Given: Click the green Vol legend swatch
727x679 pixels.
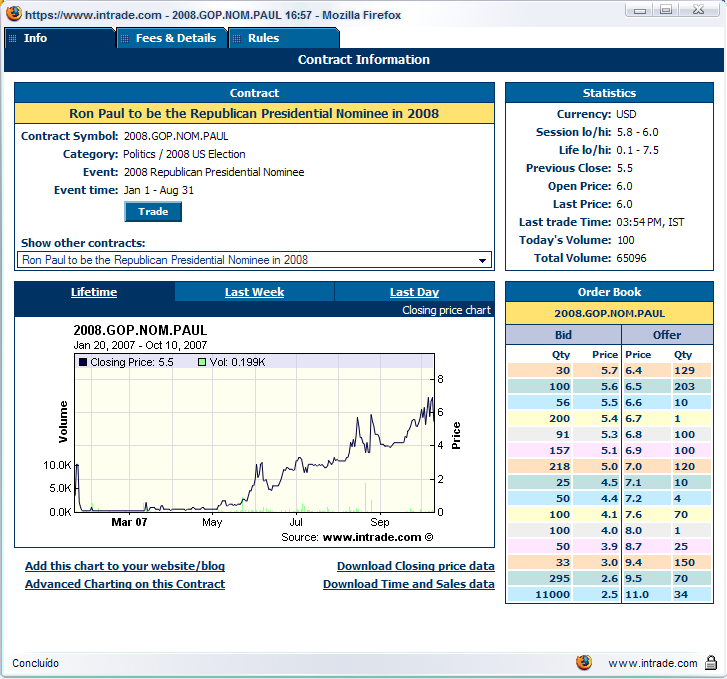Looking at the screenshot, I should (202, 362).
